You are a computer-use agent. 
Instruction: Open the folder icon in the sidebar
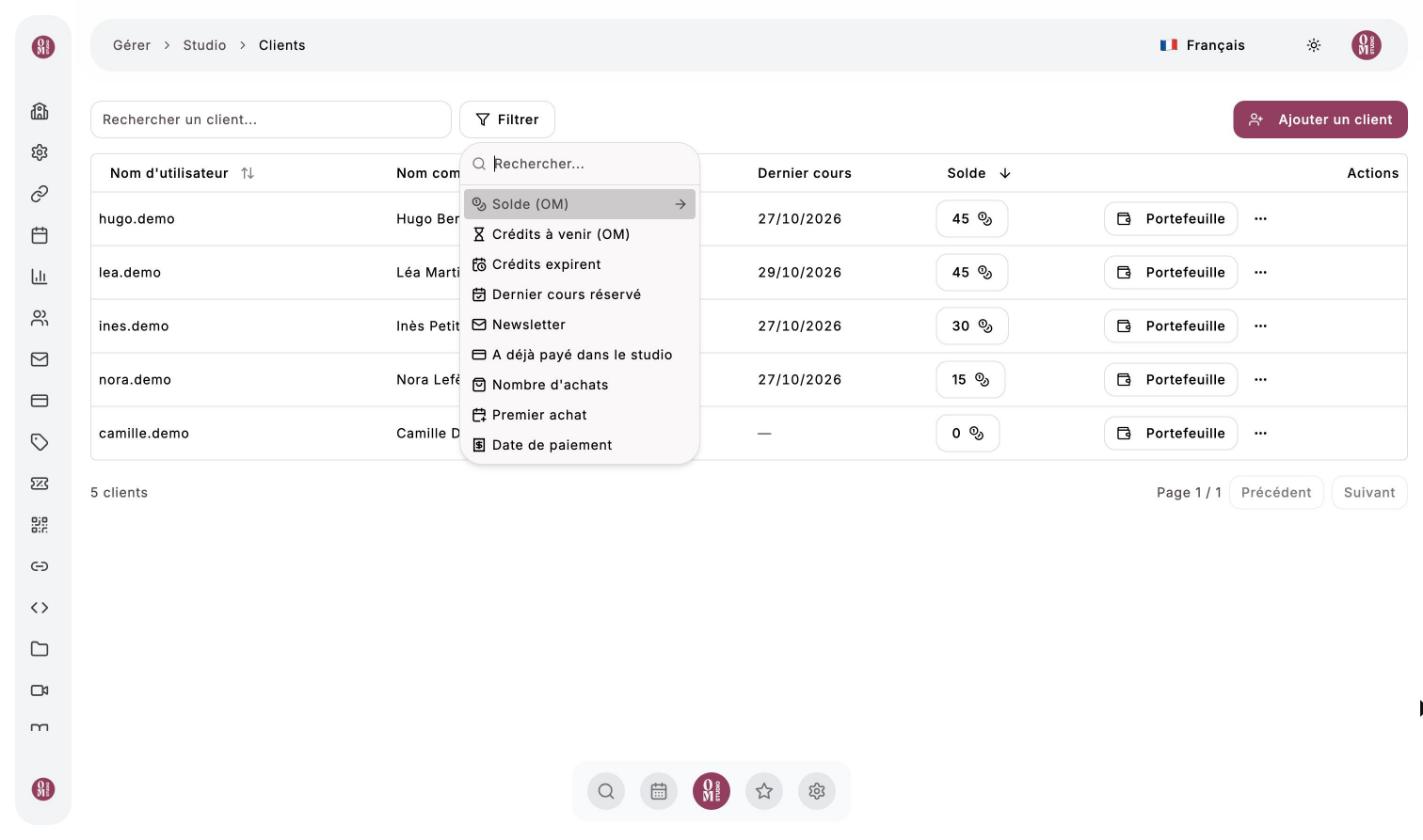click(40, 649)
